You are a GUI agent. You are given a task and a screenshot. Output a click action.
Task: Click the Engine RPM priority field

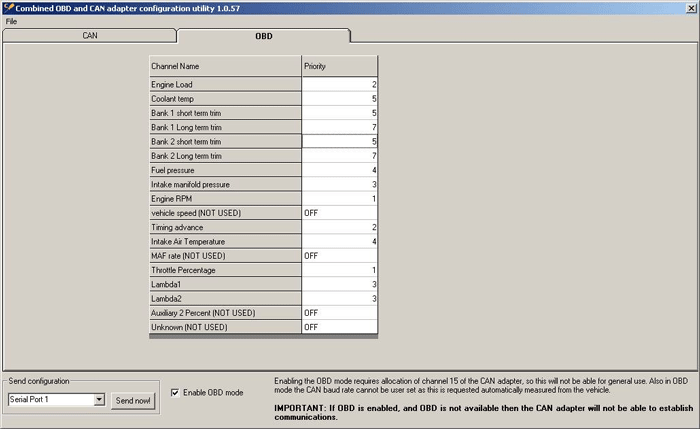click(x=339, y=199)
